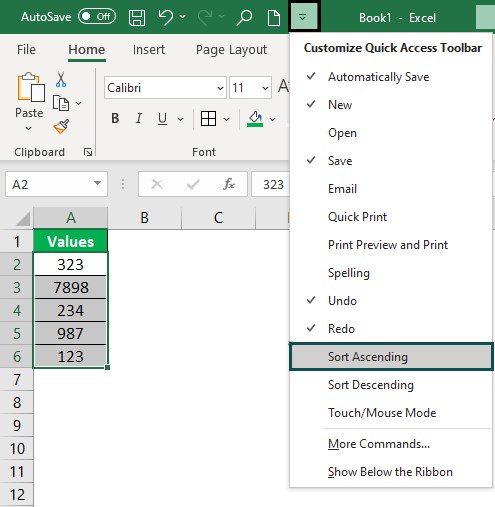Select Touch/Mouse Mode menu item
The width and height of the screenshot is (495, 507).
click(391, 413)
